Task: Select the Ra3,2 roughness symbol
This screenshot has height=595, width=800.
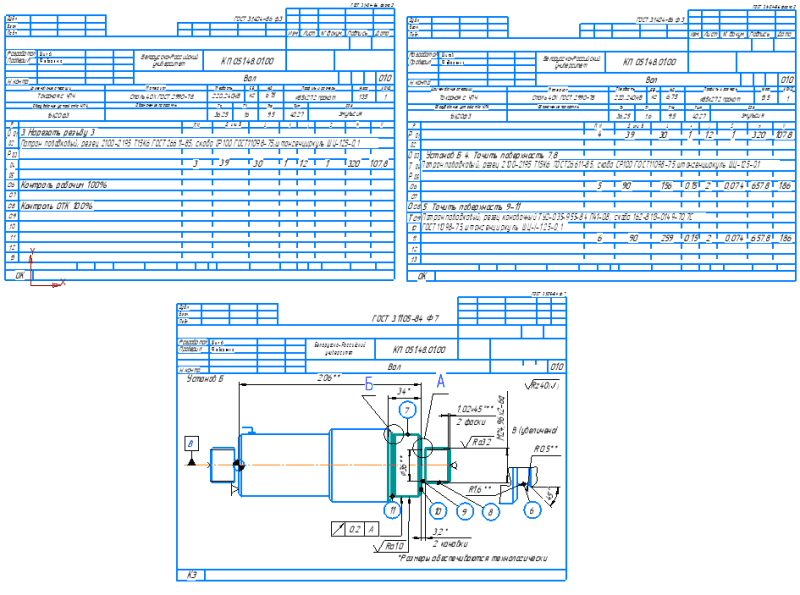Action: point(477,442)
